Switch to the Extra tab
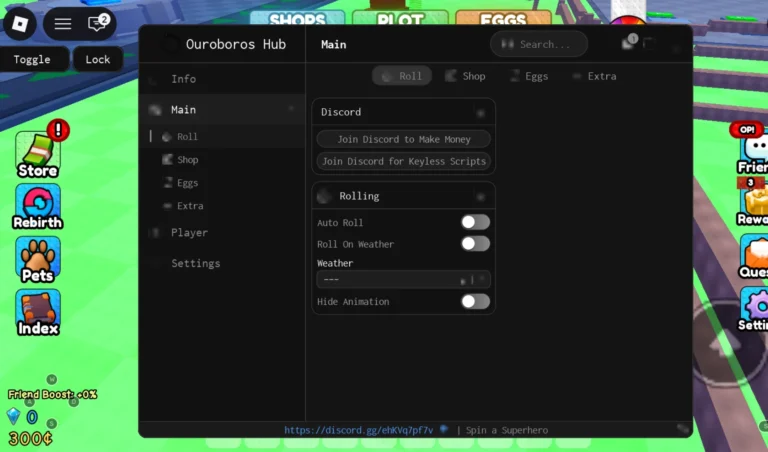The height and width of the screenshot is (452, 768). [x=594, y=76]
